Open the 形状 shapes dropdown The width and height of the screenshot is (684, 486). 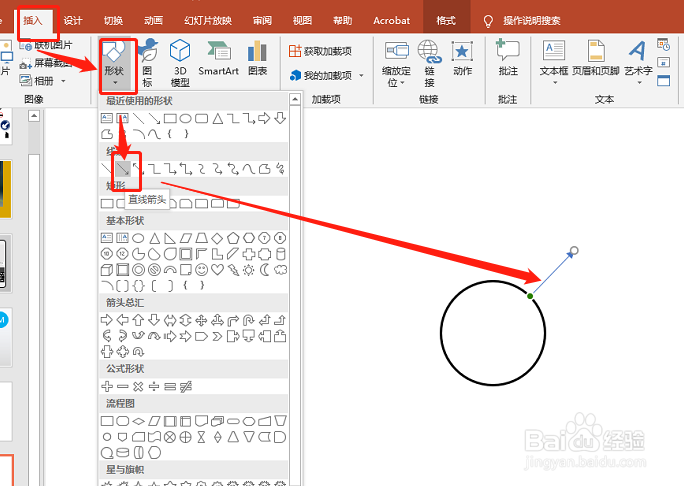114,63
